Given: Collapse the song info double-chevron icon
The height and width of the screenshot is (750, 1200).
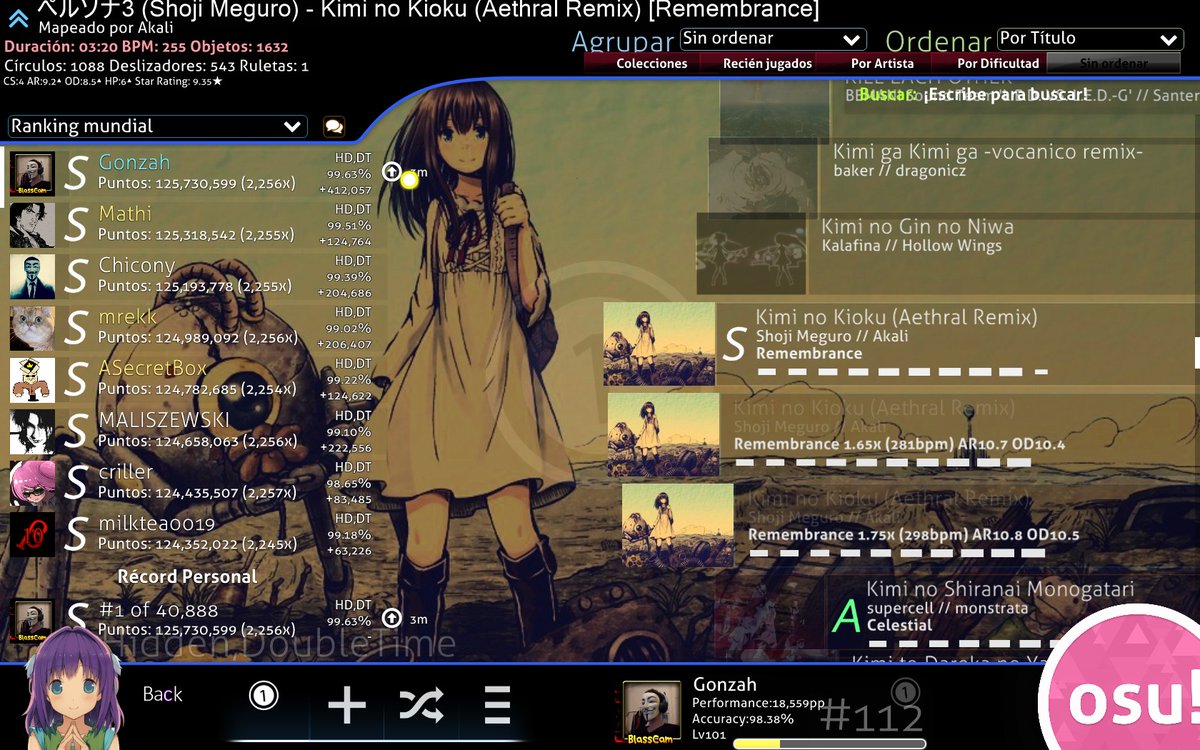Looking at the screenshot, I should pos(18,18).
